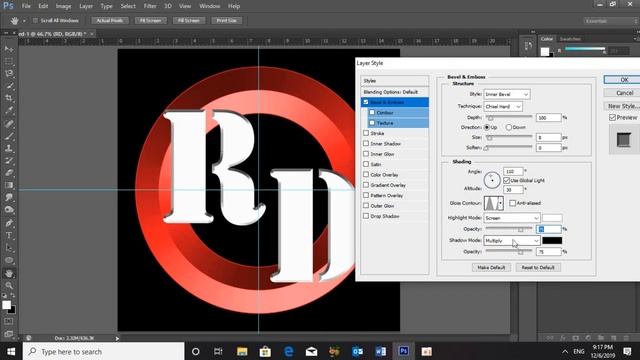The image size is (640, 360).
Task: Open the shadow mode black color swatch
Action: (552, 240)
